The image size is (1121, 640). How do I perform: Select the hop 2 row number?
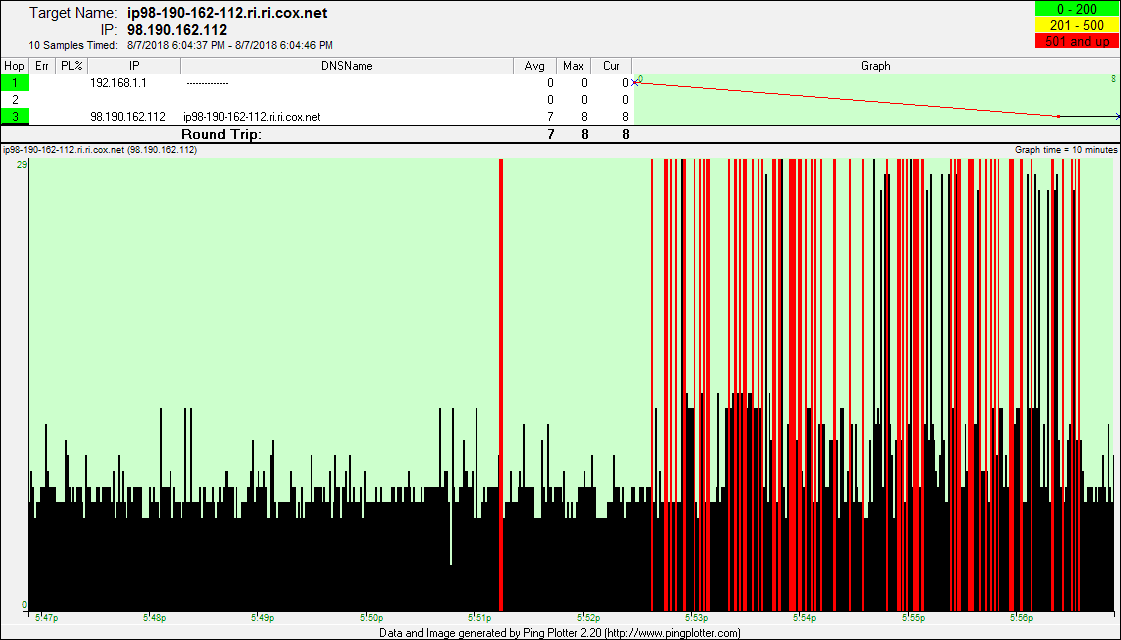click(x=15, y=100)
